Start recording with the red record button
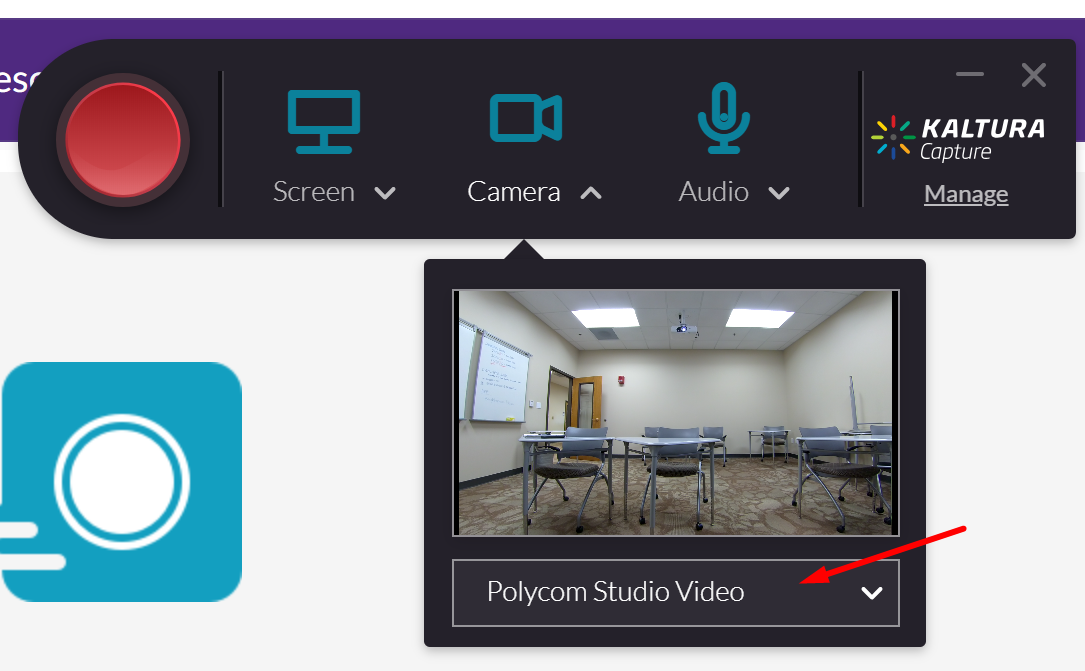The image size is (1085, 671). coord(123,140)
